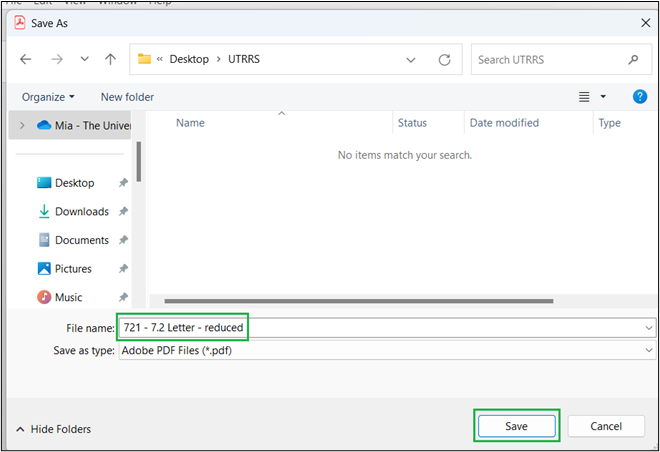Select the Pictures quick access folder

pyautogui.click(x=72, y=269)
